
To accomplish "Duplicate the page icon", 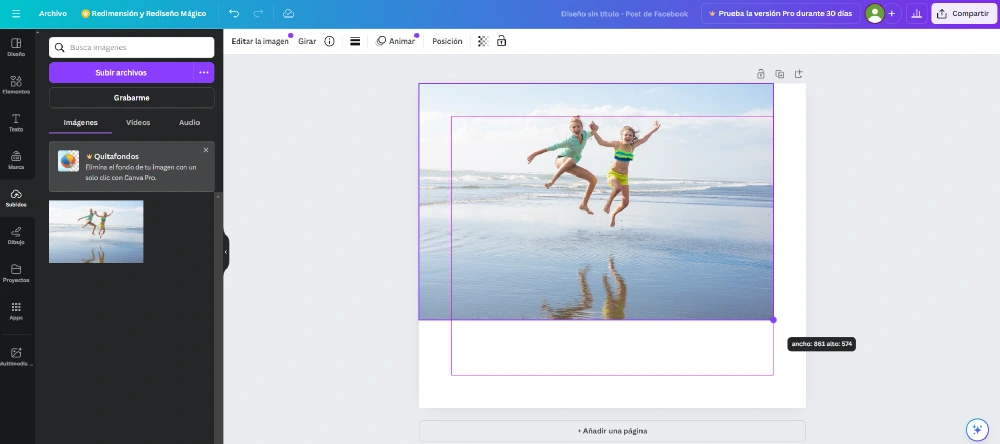I will point(779,74).
